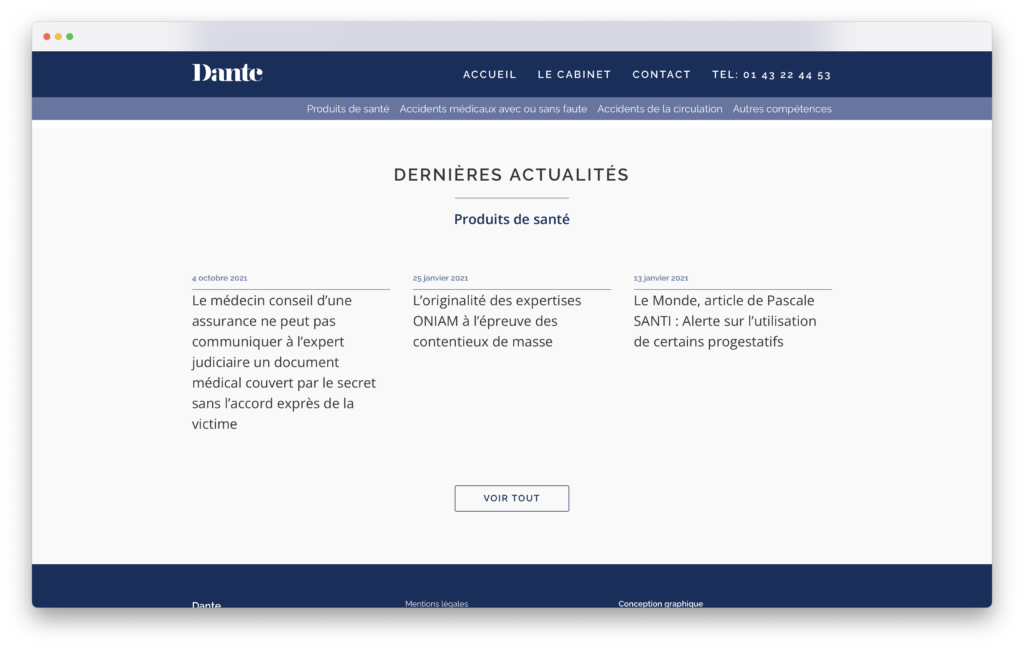The image size is (1024, 650).
Task: Open the Autres compétences section
Action: pyautogui.click(x=782, y=109)
